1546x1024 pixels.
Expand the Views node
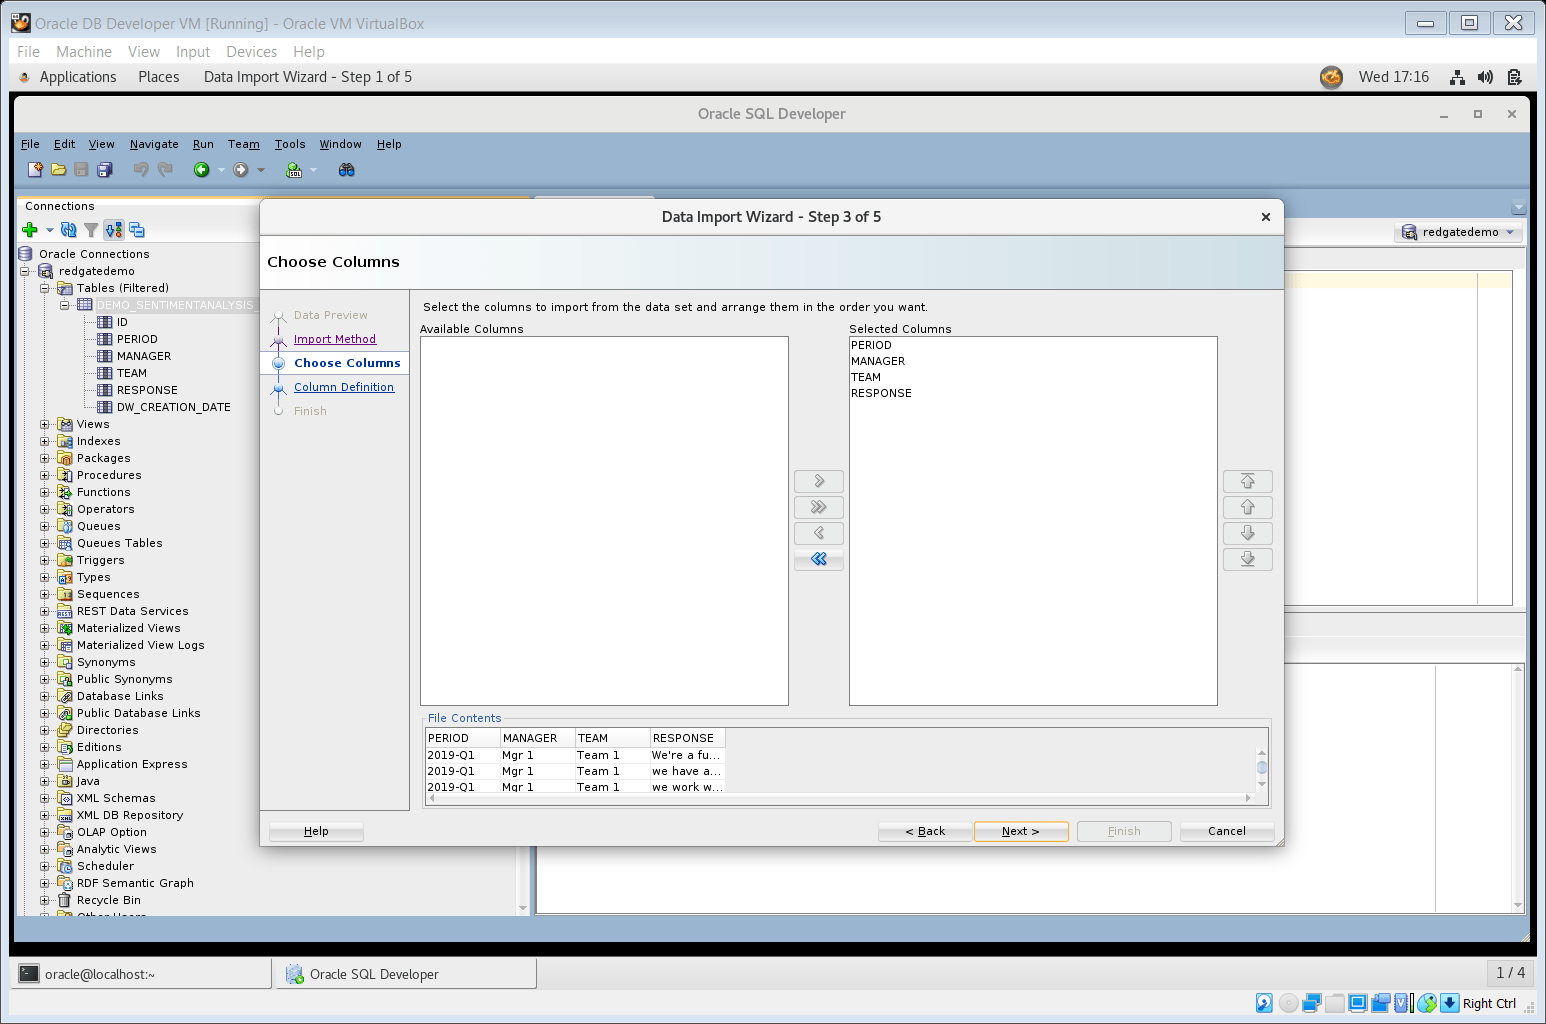(x=44, y=424)
